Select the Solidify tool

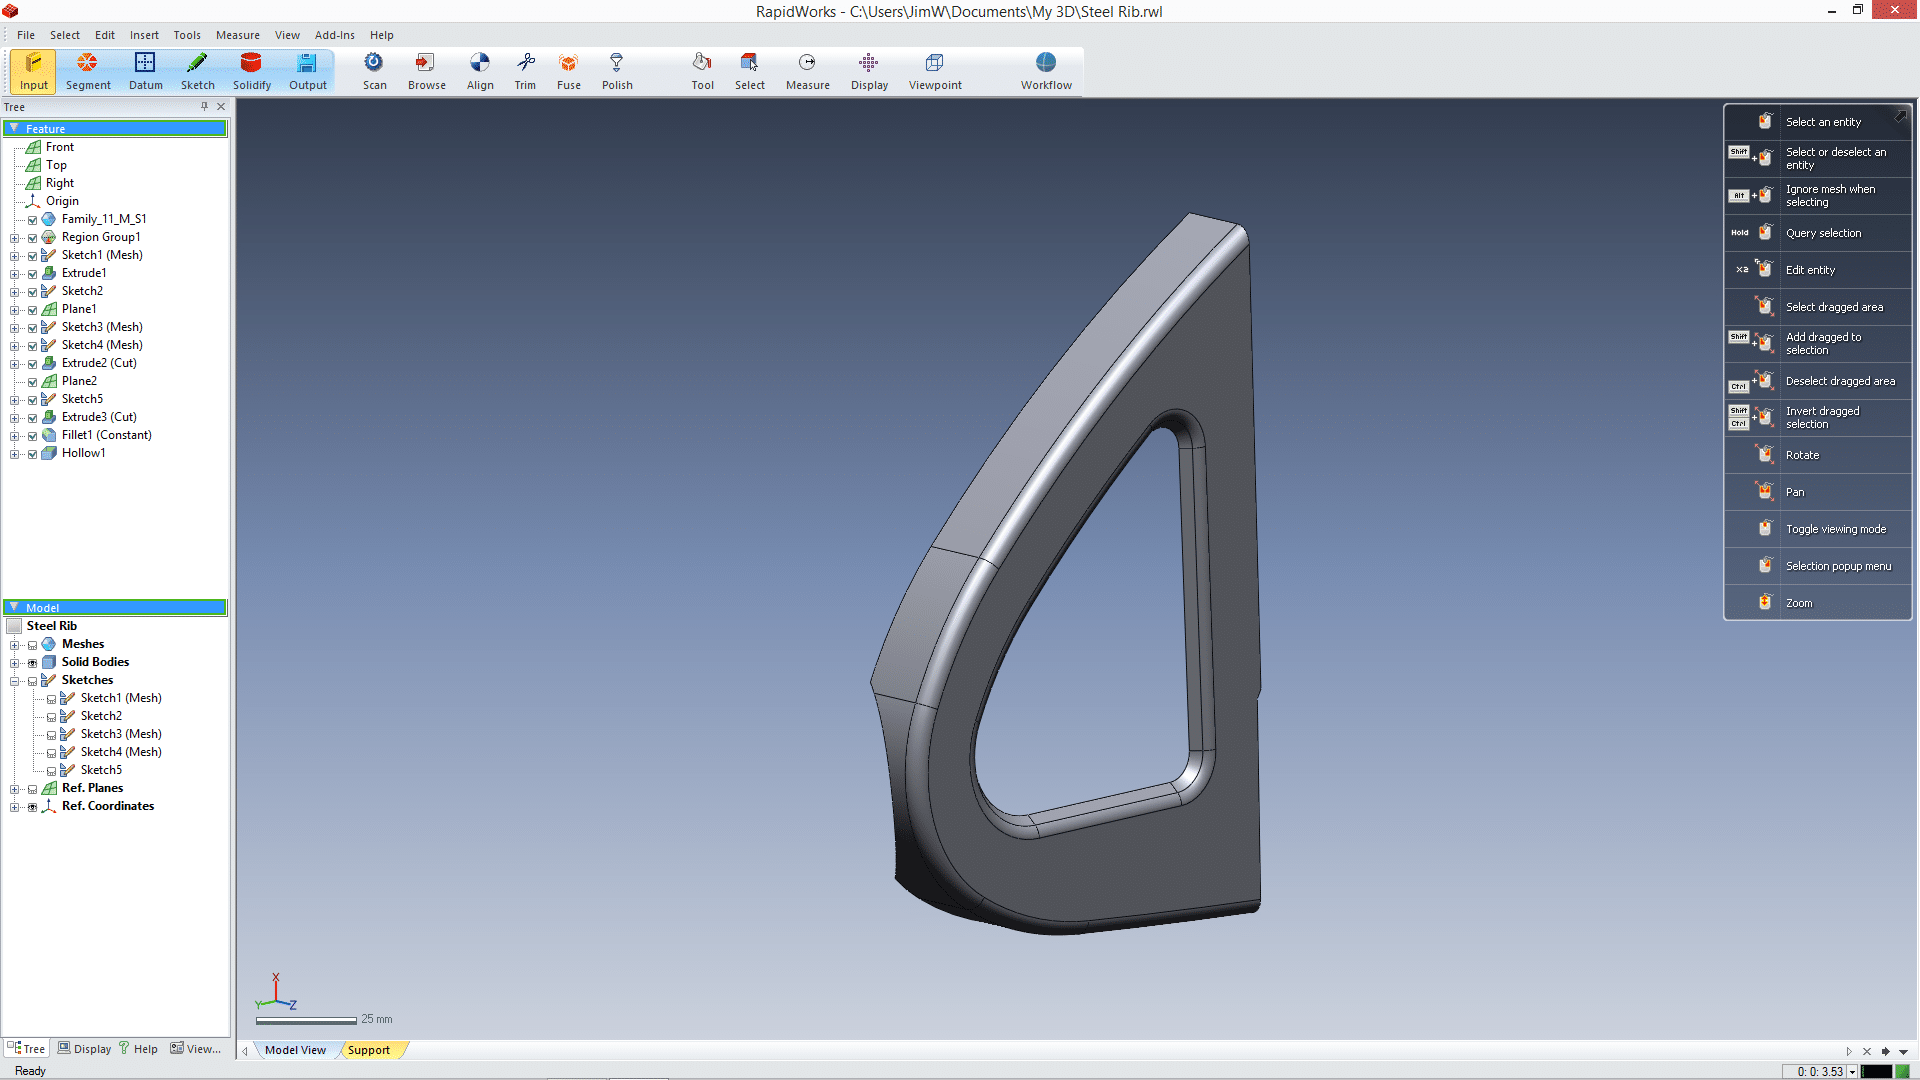tap(251, 70)
